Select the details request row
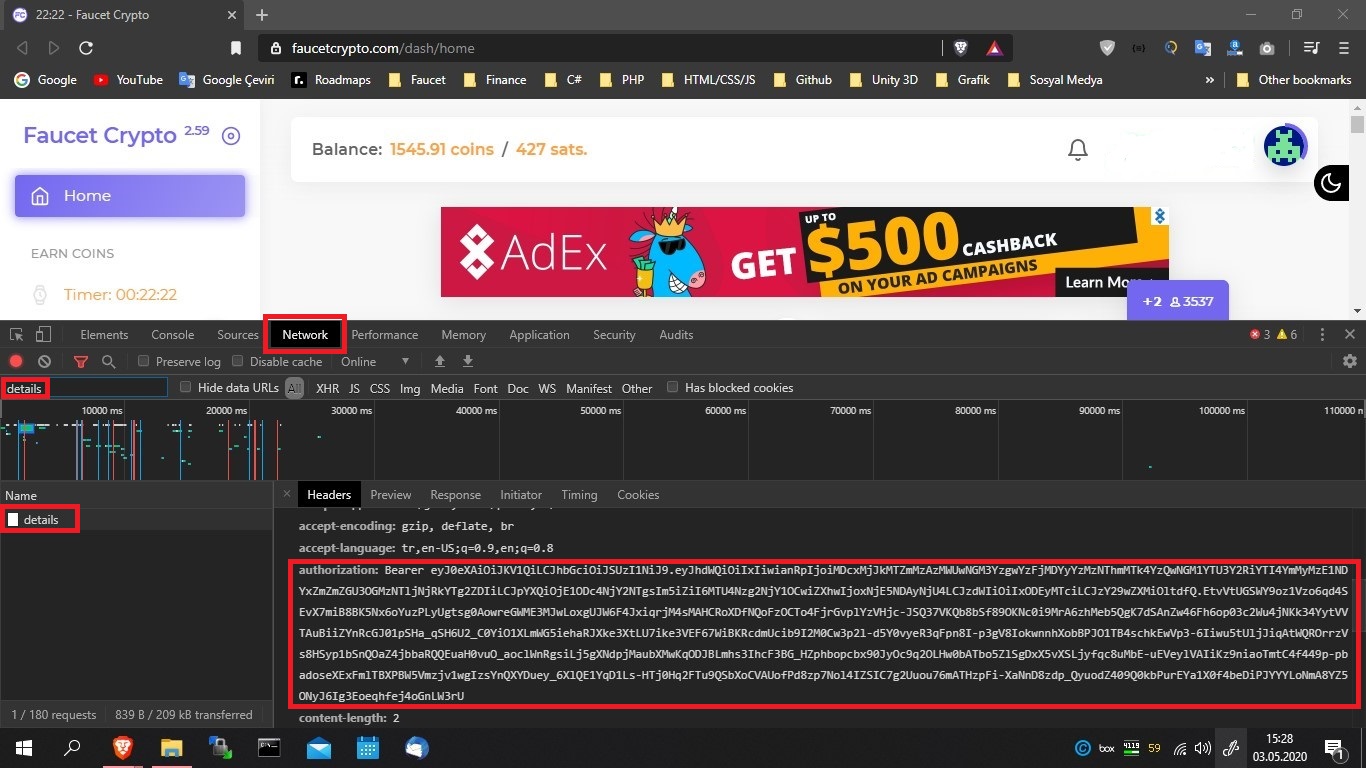This screenshot has height=768, width=1366. point(136,519)
